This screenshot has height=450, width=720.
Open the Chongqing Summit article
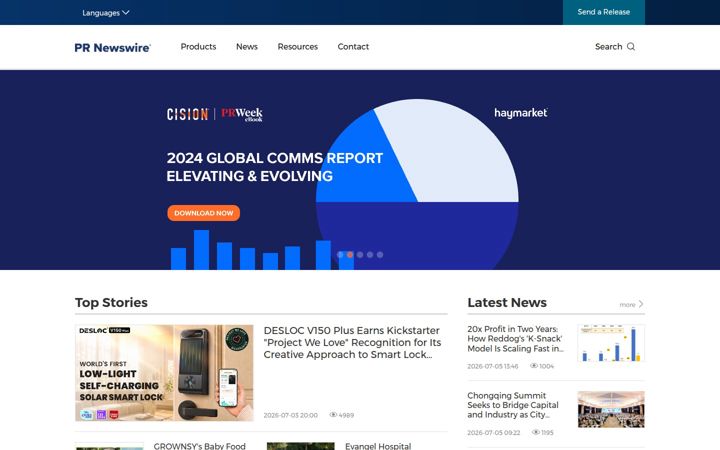[513, 405]
